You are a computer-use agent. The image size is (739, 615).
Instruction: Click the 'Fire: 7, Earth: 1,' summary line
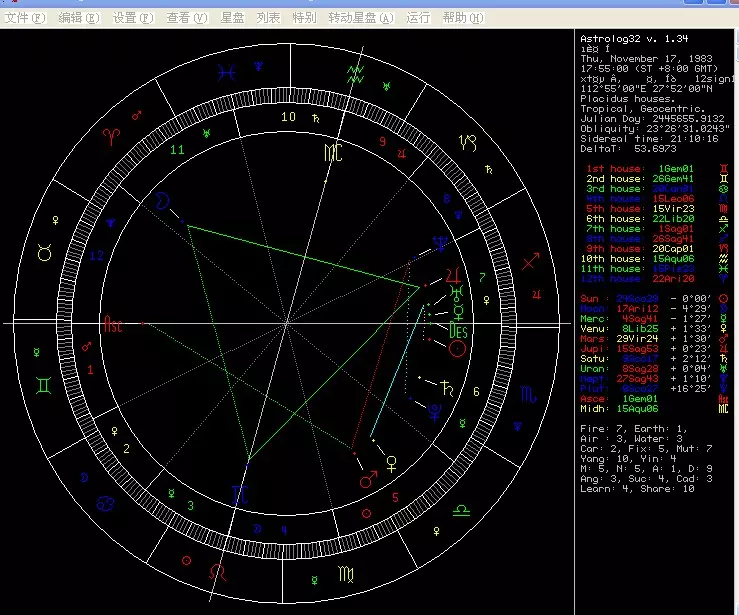click(x=633, y=429)
